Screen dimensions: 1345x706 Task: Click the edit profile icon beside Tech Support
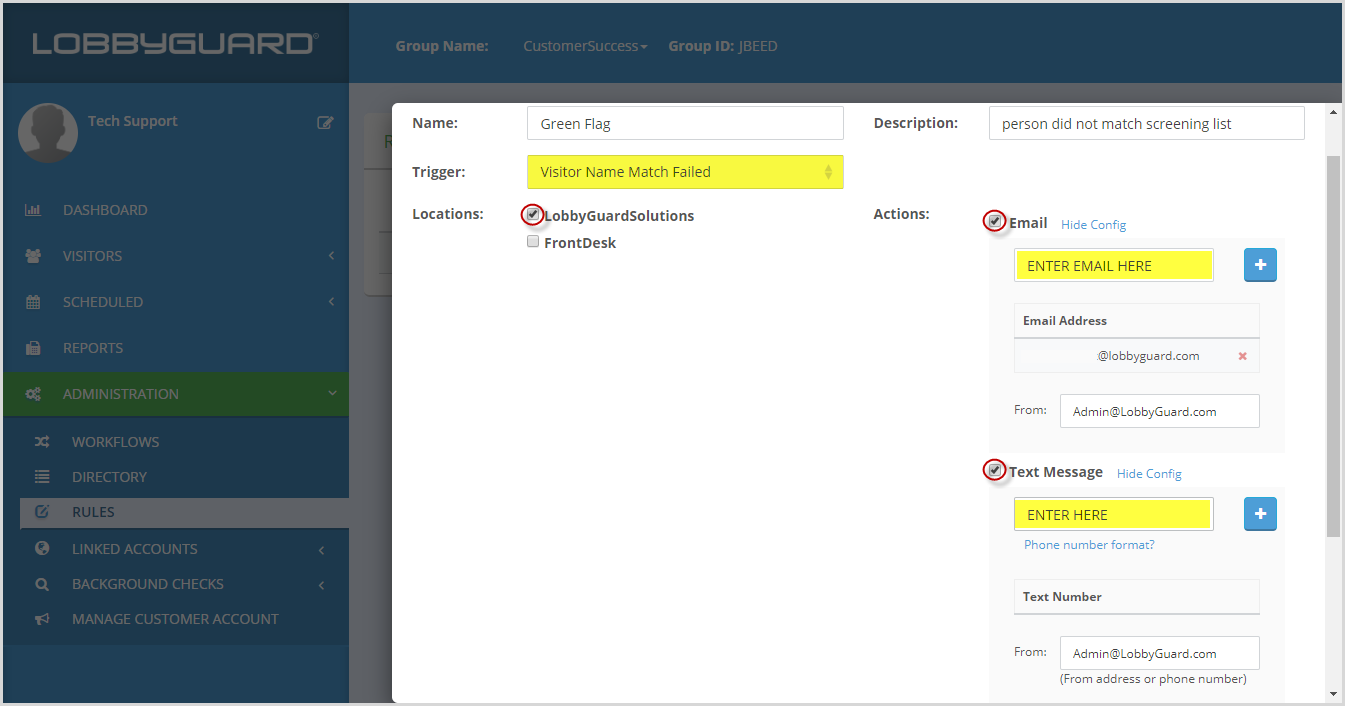(325, 122)
